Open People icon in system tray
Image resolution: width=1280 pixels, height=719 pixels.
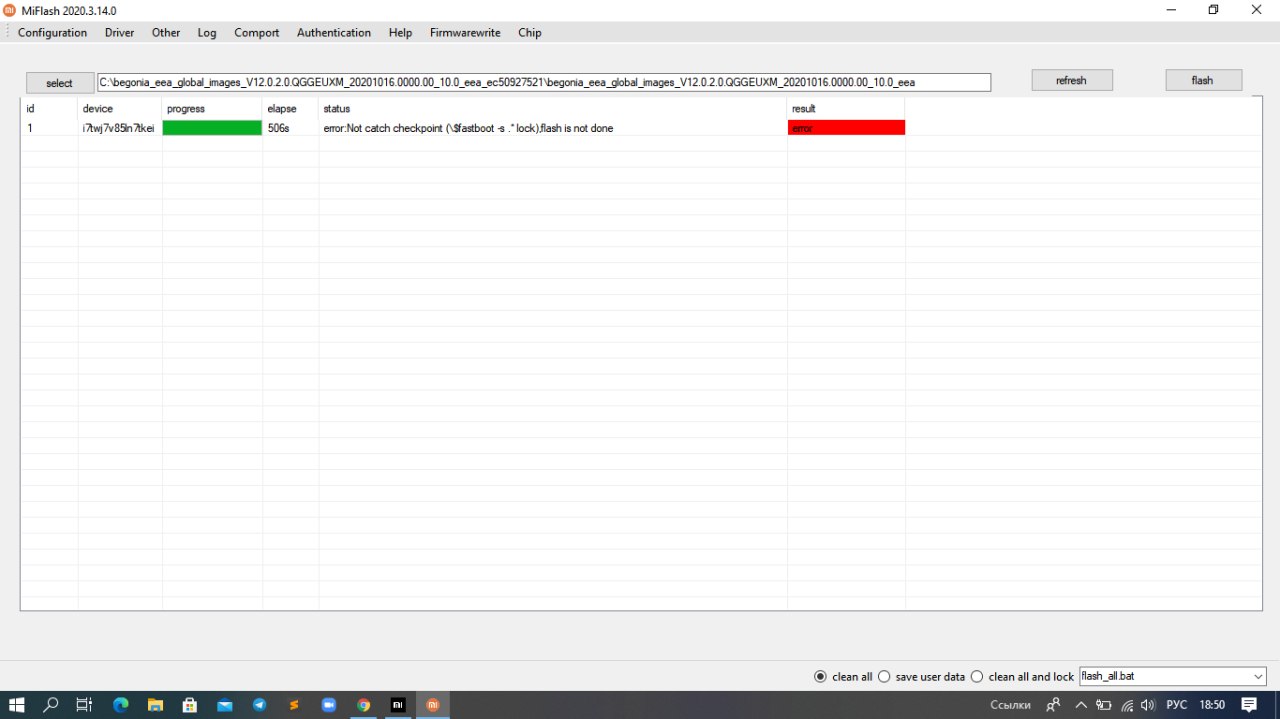pos(1053,704)
